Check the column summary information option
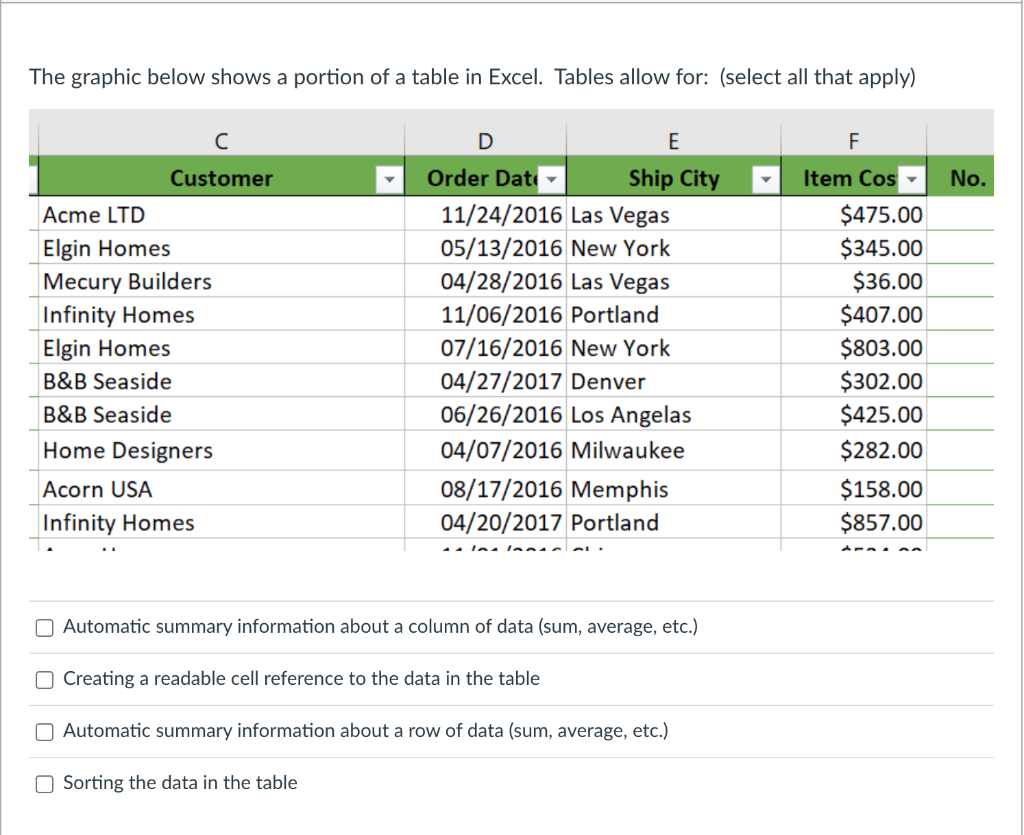Screen dimensions: 1024x835 click(x=45, y=628)
